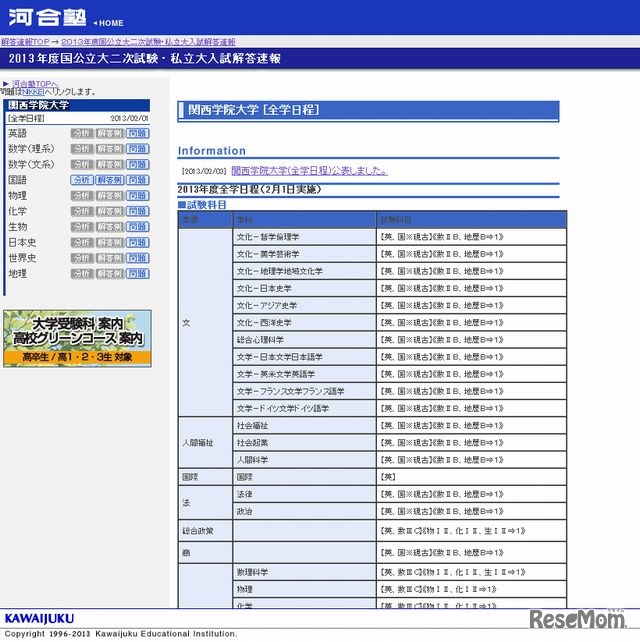The height and width of the screenshot is (642, 640).
Task: Open 解答例 for 生物
Action: 110,227
